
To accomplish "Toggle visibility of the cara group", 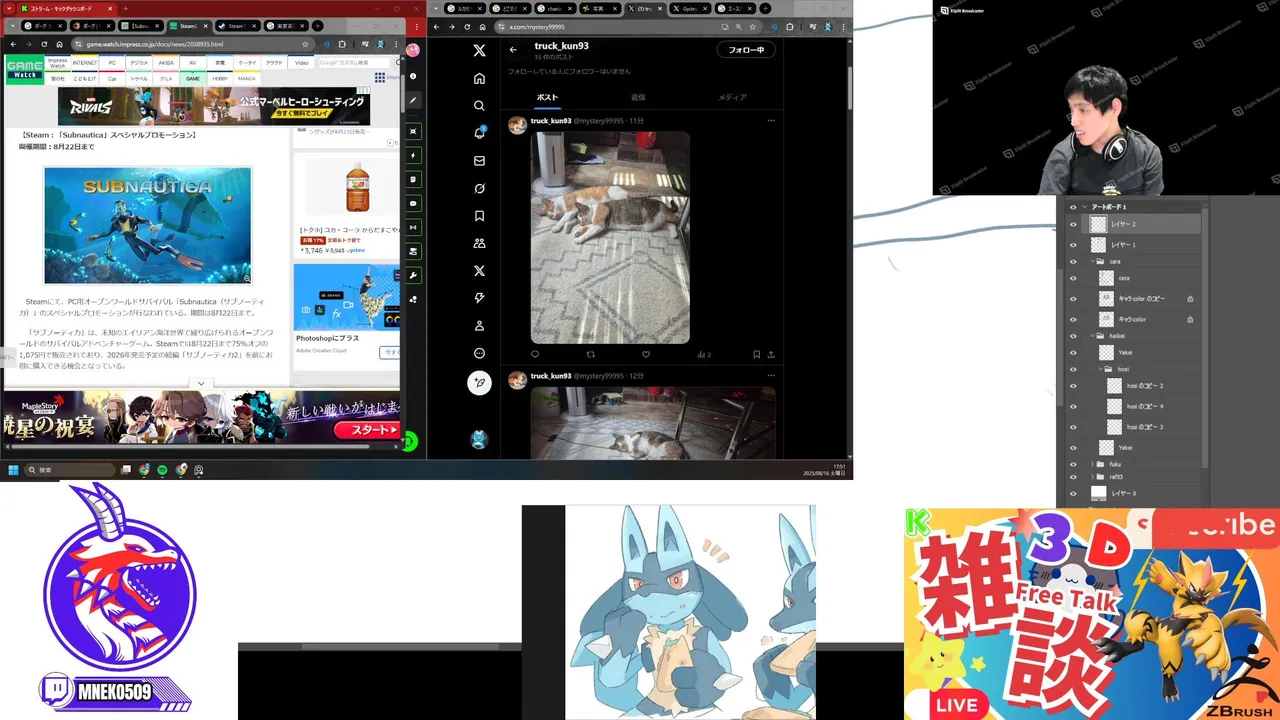I will (1073, 261).
